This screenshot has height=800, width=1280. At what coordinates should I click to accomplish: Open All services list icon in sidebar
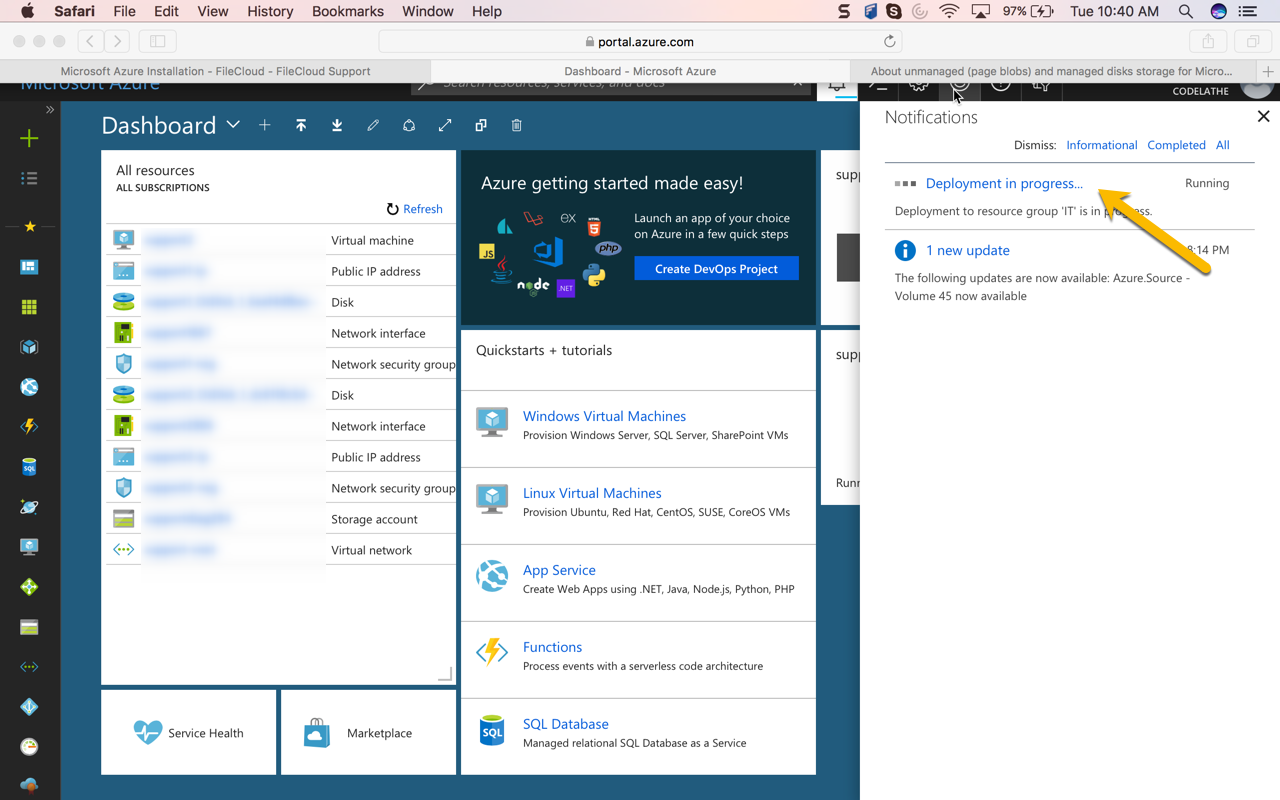coord(29,178)
